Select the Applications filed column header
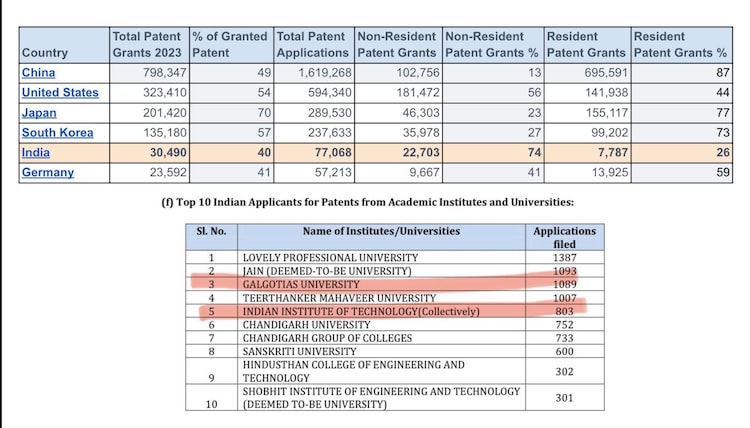 564,237
